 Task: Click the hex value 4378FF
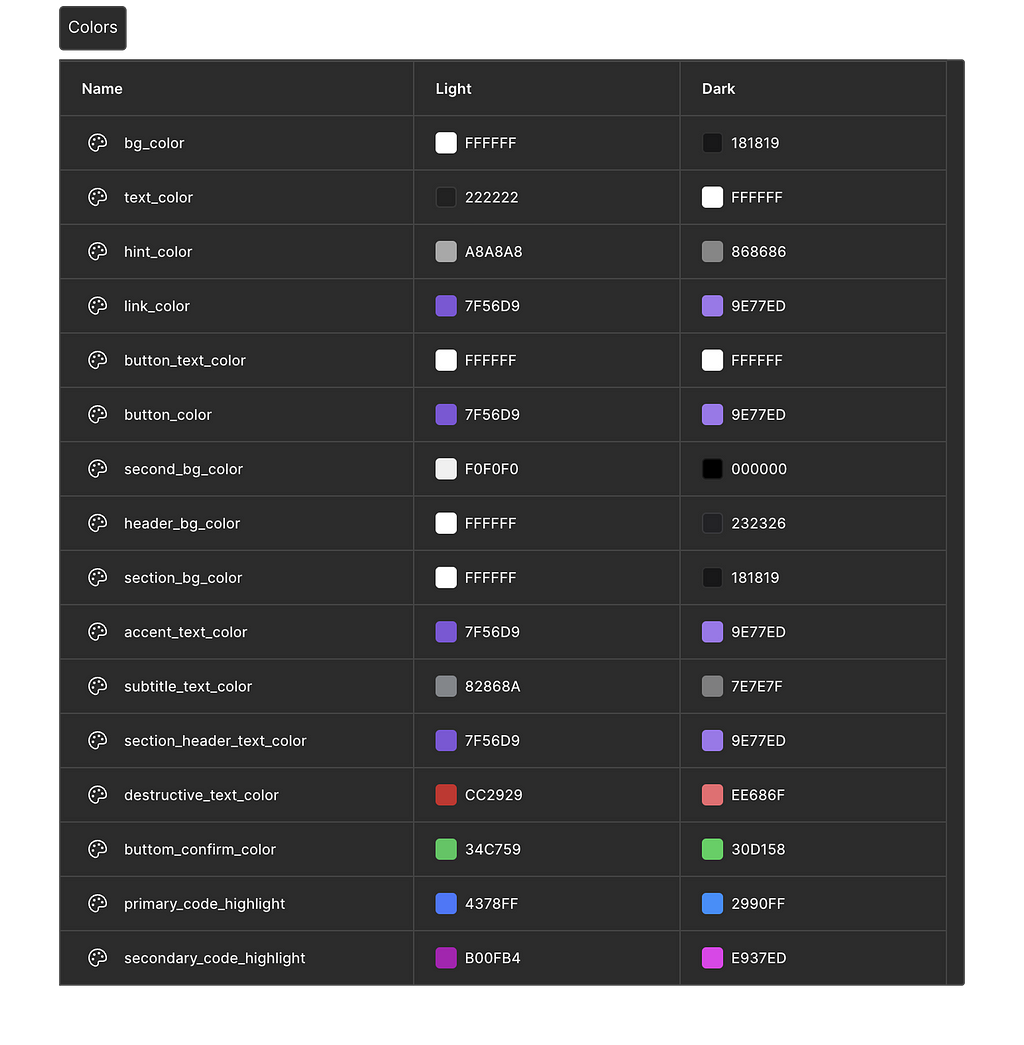(491, 904)
